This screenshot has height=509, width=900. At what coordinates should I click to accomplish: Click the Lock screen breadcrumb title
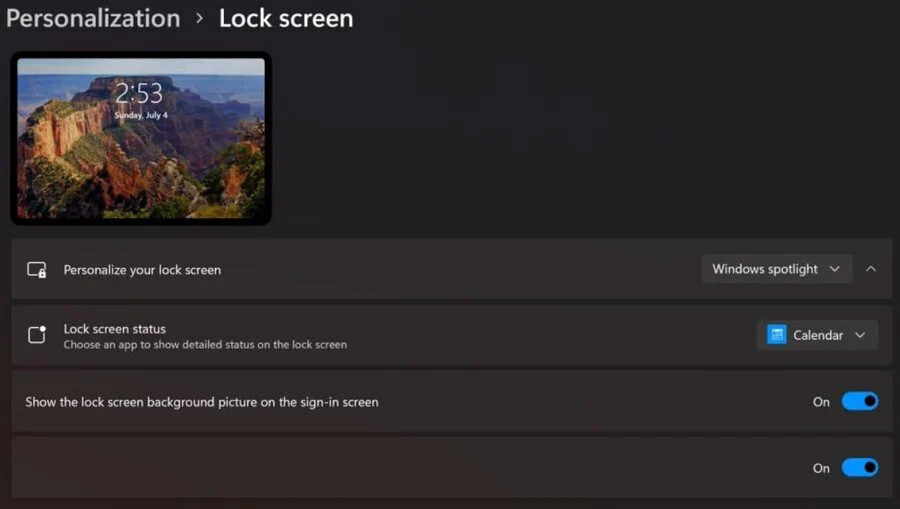(286, 18)
